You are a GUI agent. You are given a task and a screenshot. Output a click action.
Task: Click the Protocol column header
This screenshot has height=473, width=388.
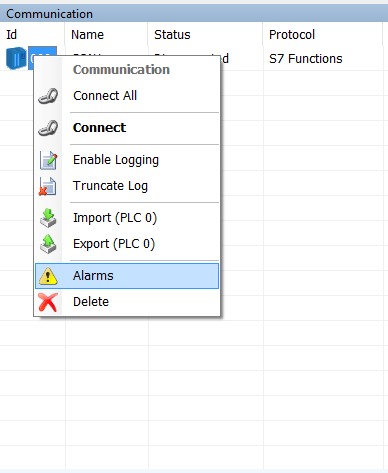coord(323,35)
